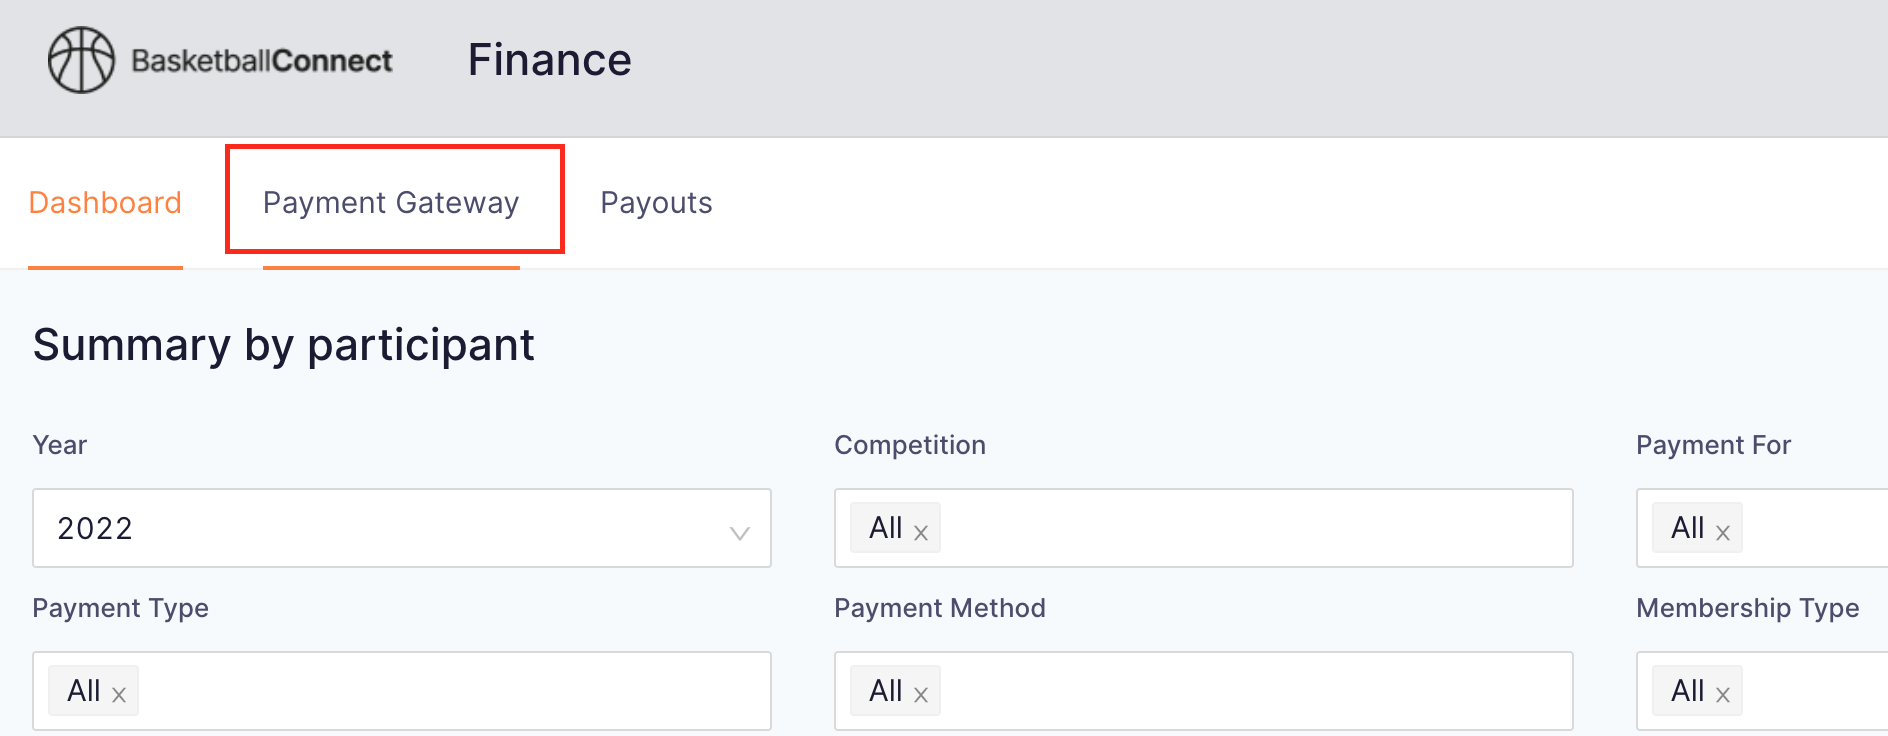Remove the All tag in Membership Type filter
Screen dimensions: 1888x736
coord(1723,696)
